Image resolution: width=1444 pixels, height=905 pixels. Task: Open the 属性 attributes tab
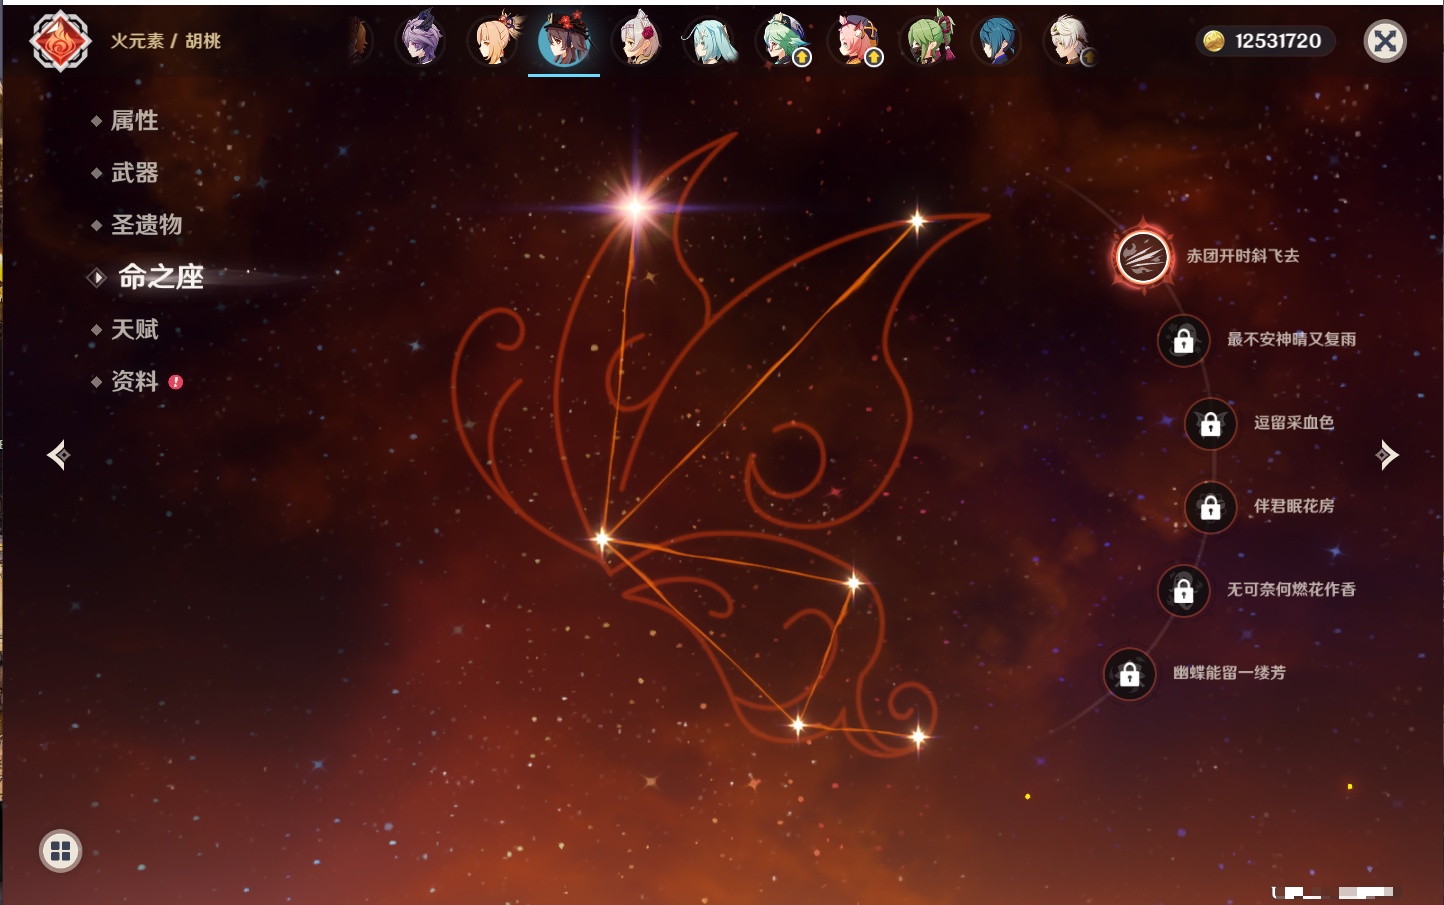click(x=134, y=121)
